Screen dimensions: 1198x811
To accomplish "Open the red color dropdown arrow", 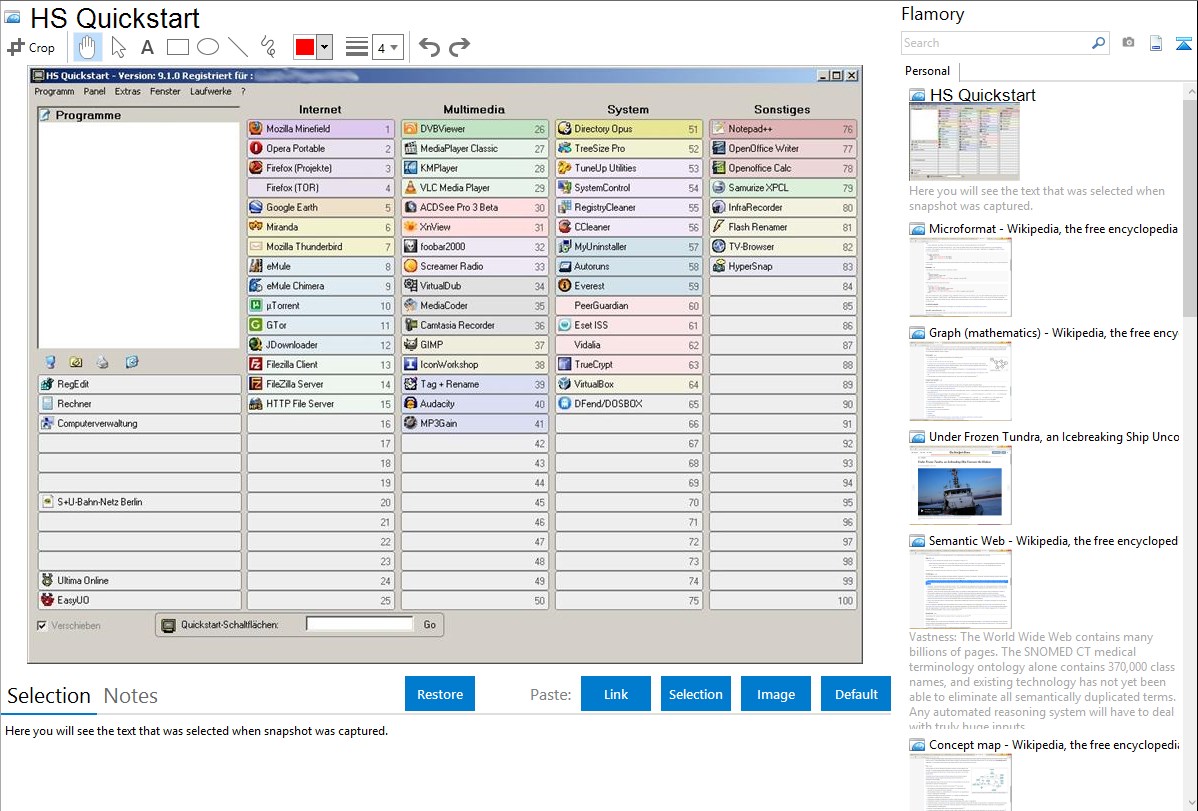I will (x=325, y=47).
